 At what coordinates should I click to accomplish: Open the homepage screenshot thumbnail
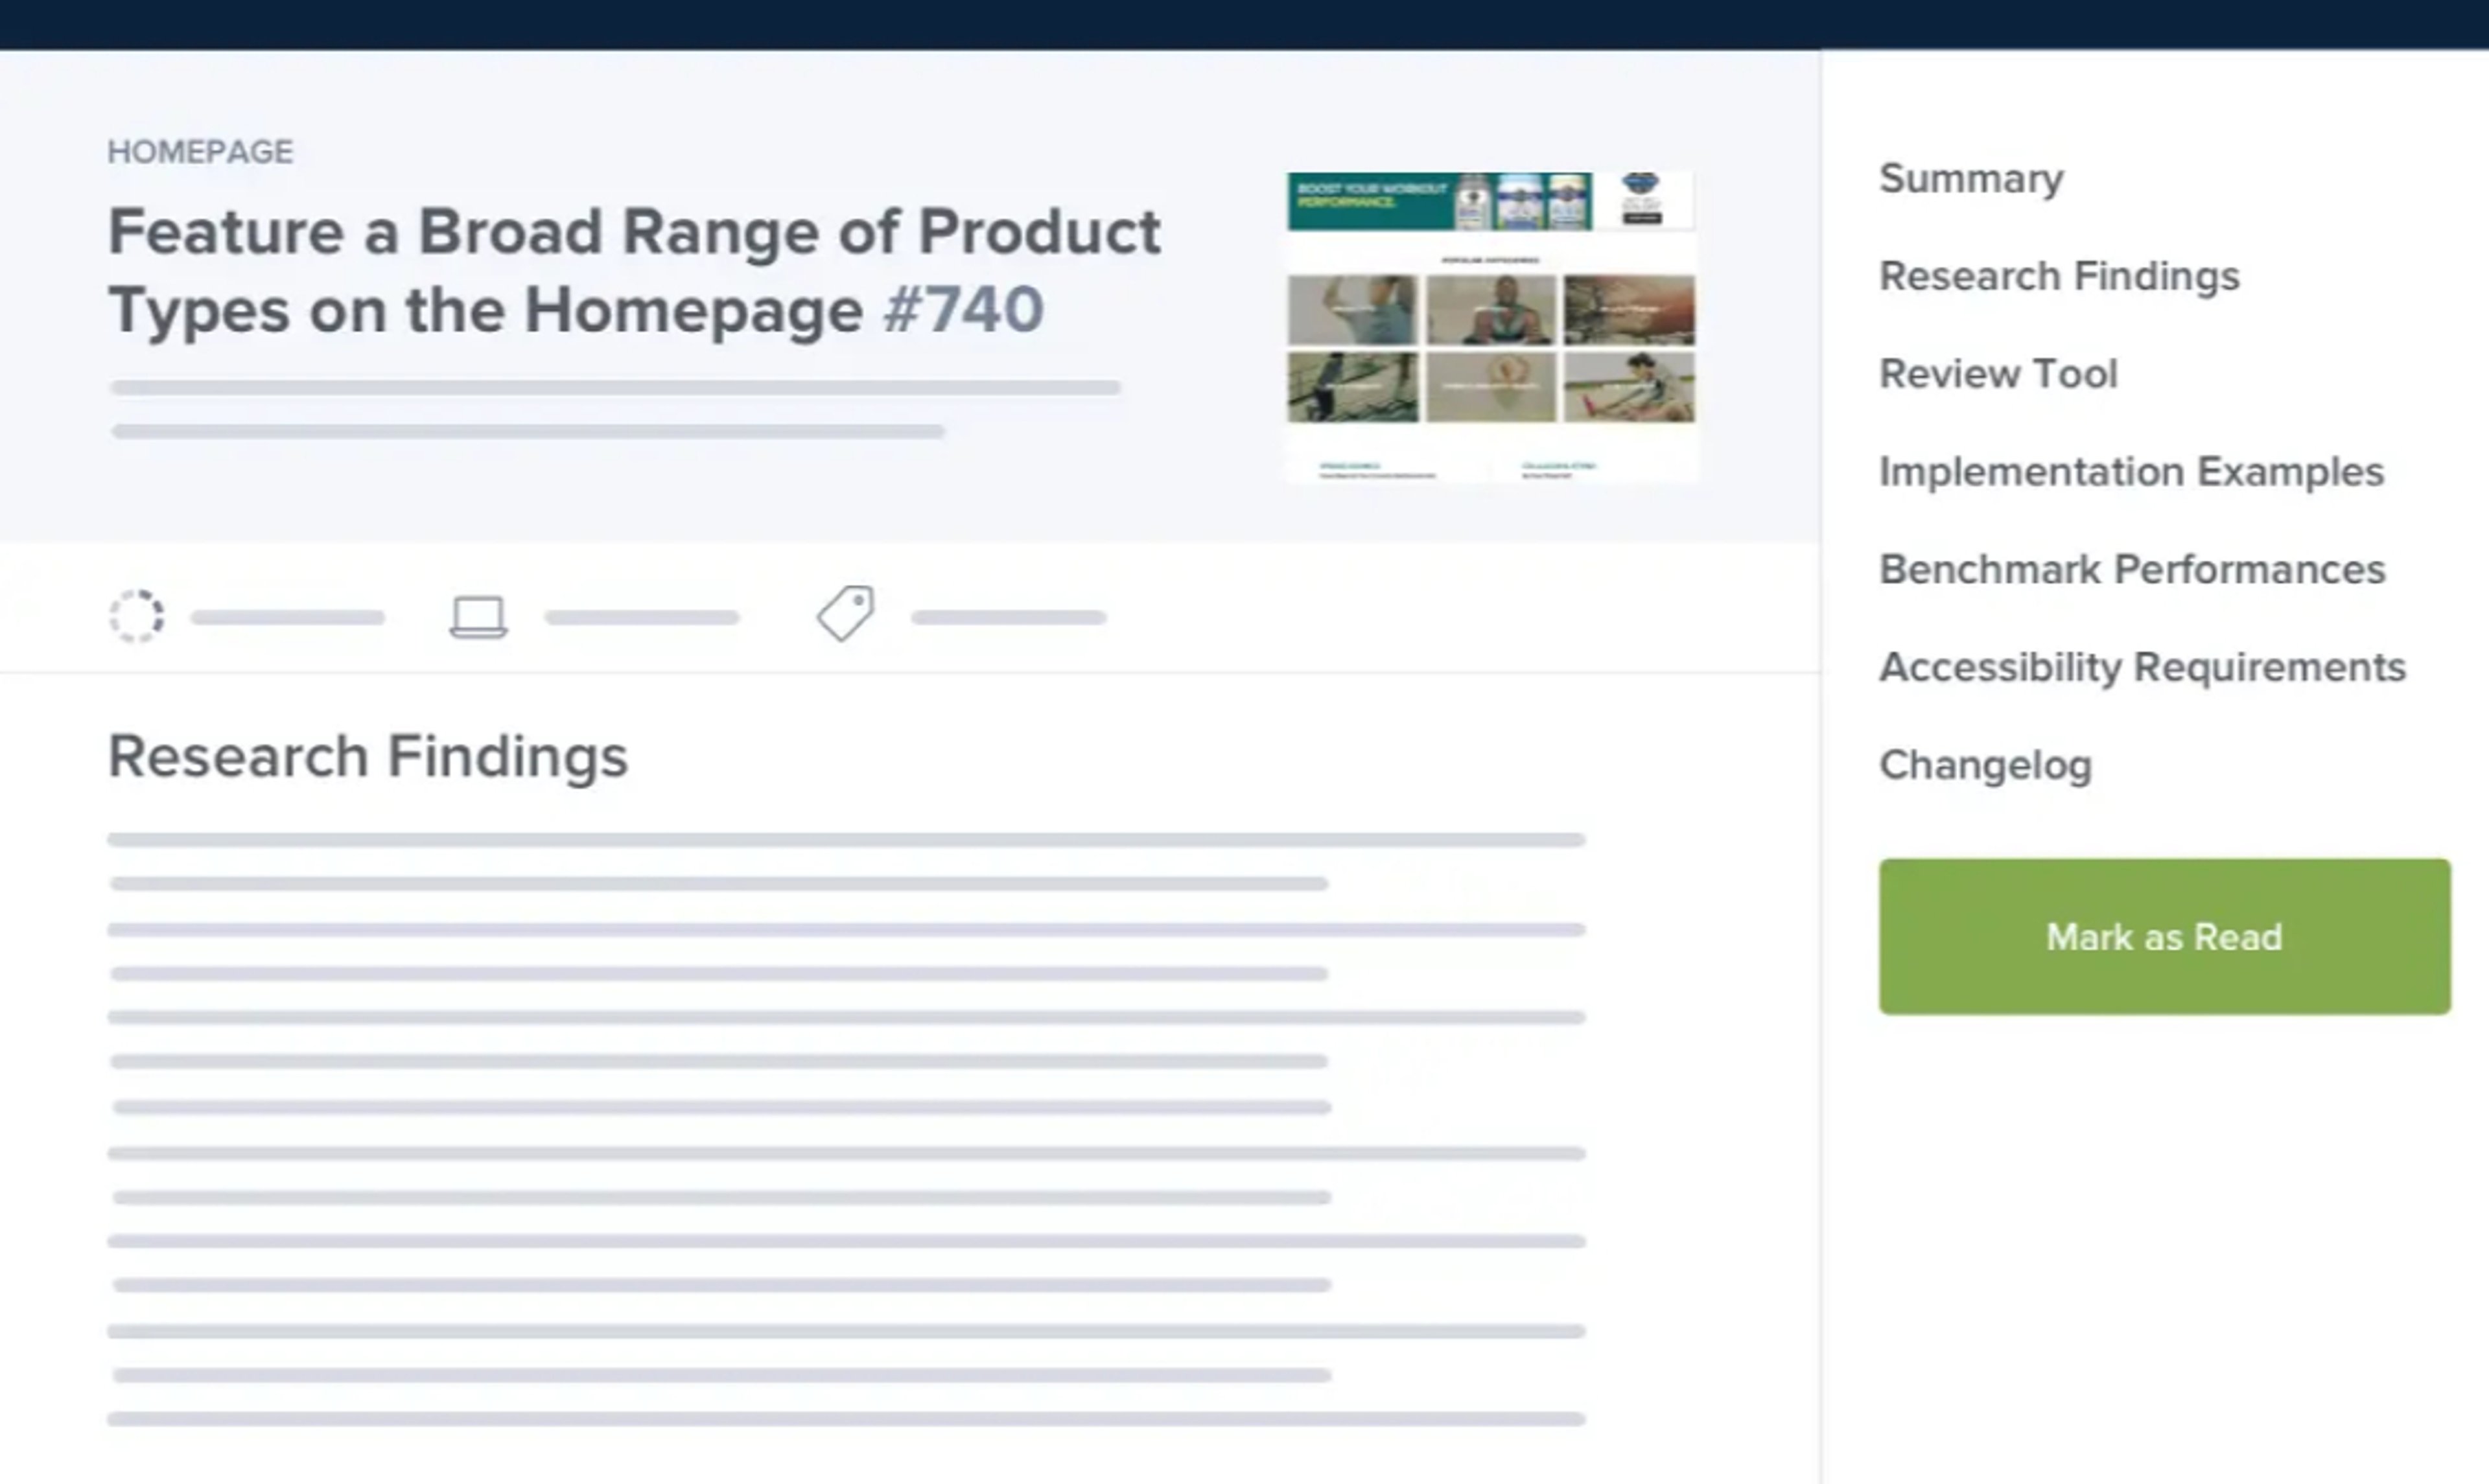[x=1491, y=327]
